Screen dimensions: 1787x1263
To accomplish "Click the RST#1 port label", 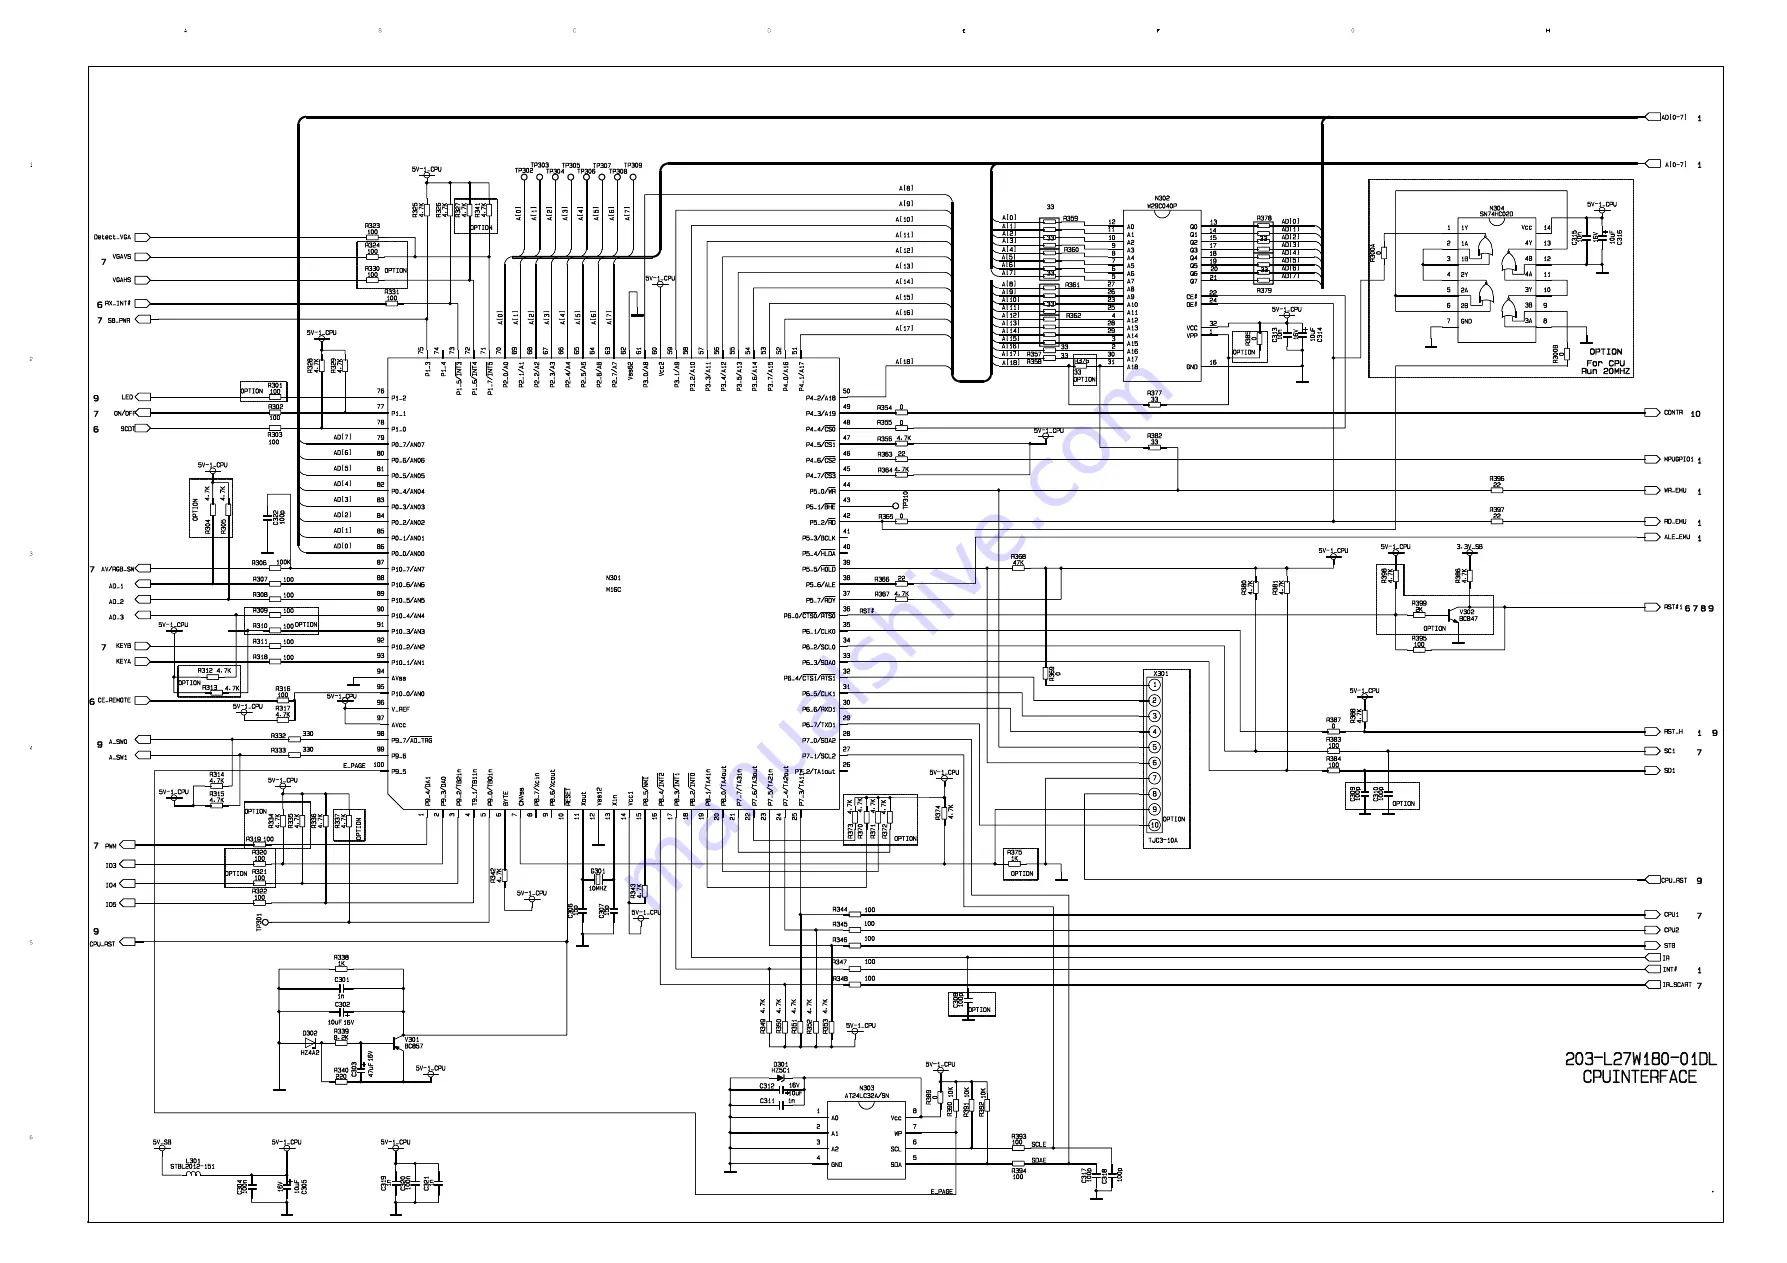I will (x=1672, y=607).
